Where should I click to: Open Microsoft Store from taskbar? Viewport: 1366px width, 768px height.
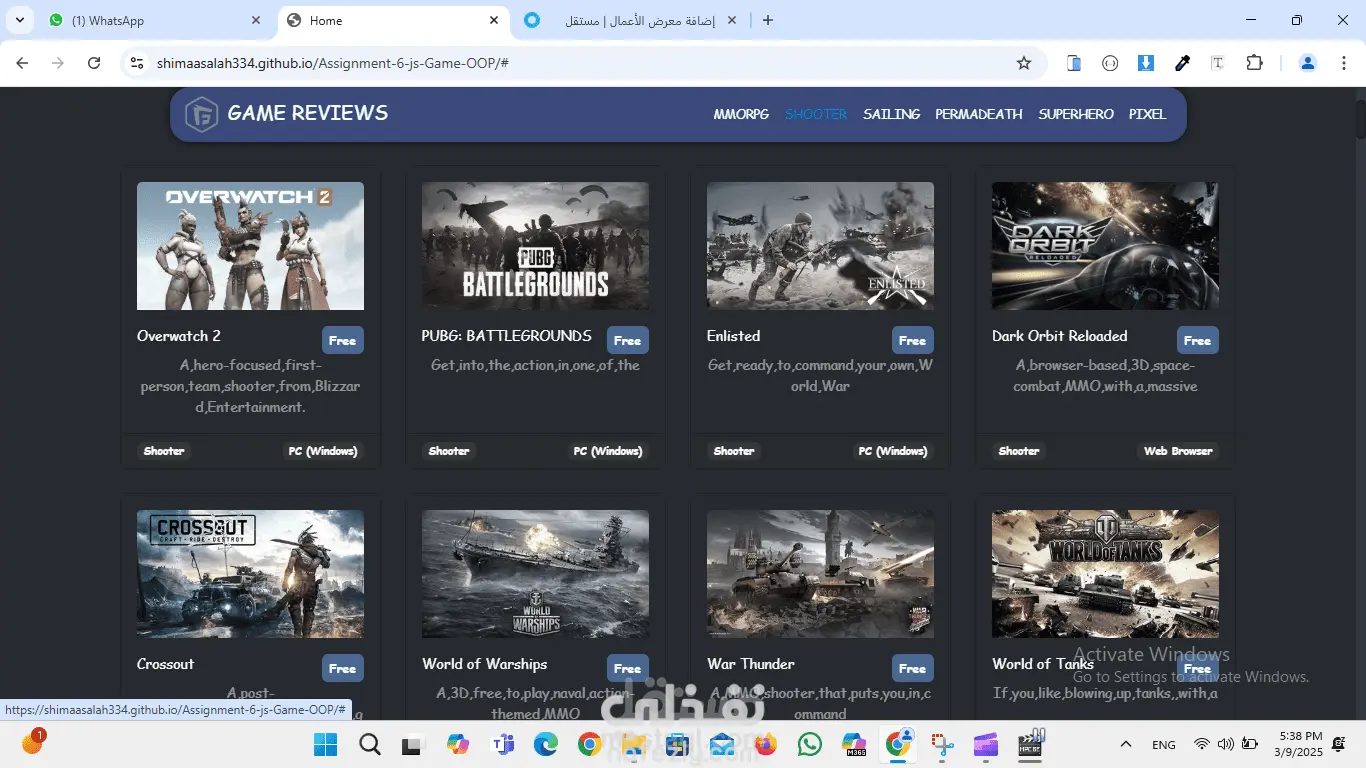(x=678, y=744)
